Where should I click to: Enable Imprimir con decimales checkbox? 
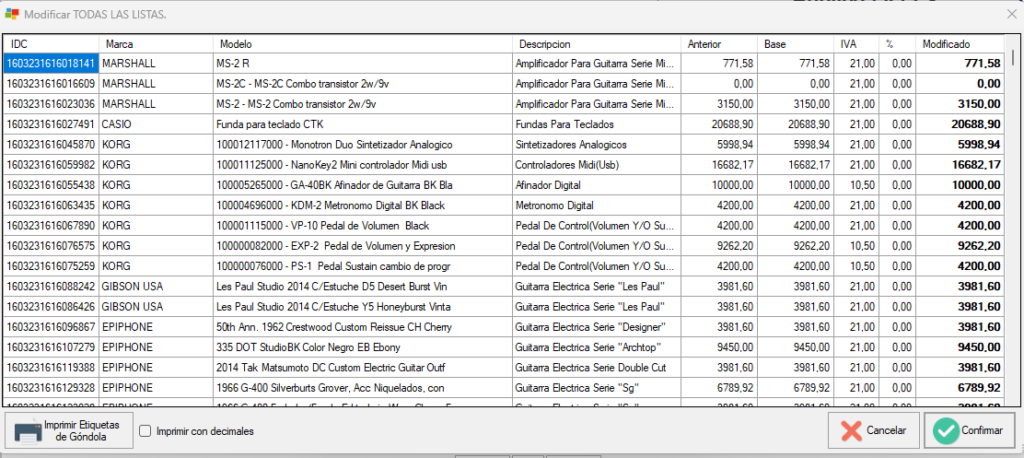pos(146,431)
